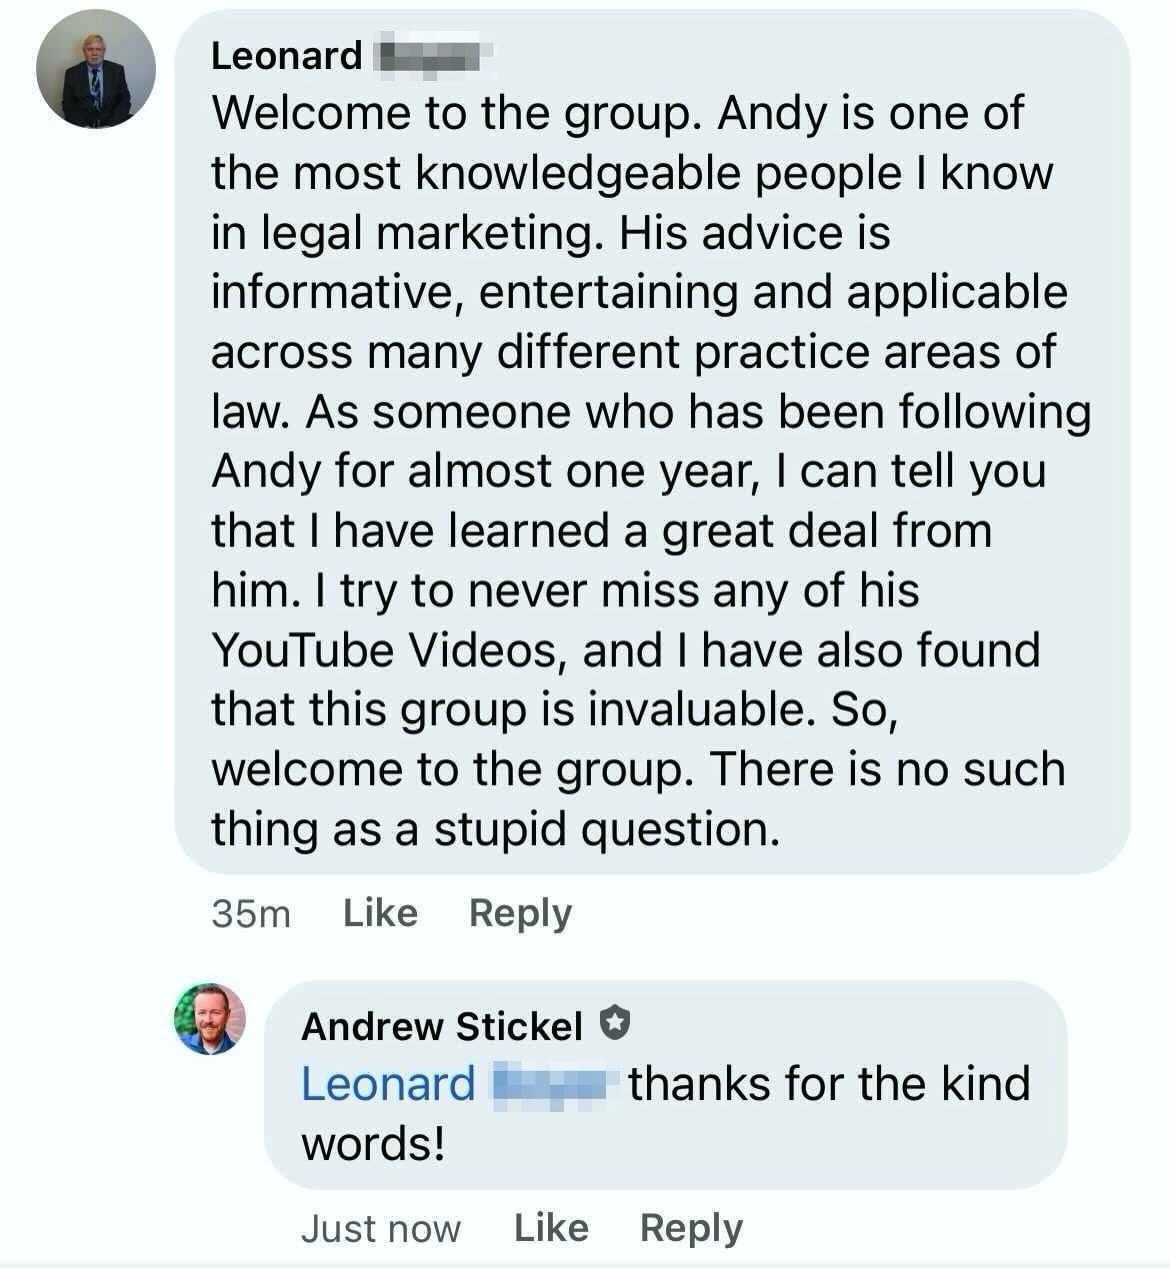Like Leonard's welcome comment

tap(380, 913)
